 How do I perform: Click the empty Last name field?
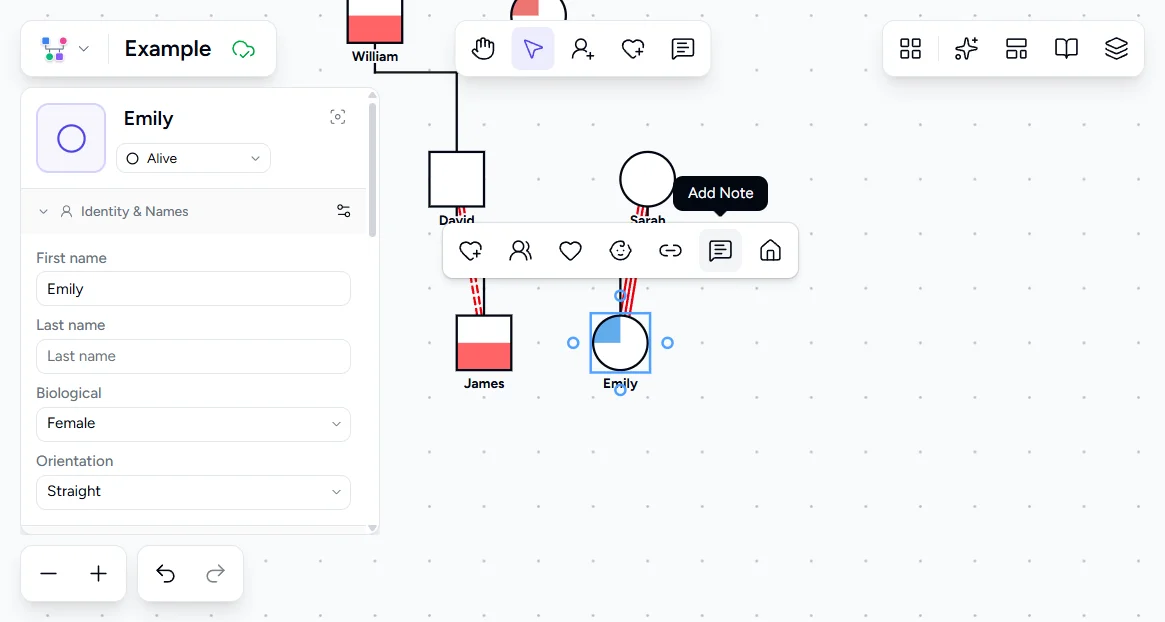[x=193, y=356]
